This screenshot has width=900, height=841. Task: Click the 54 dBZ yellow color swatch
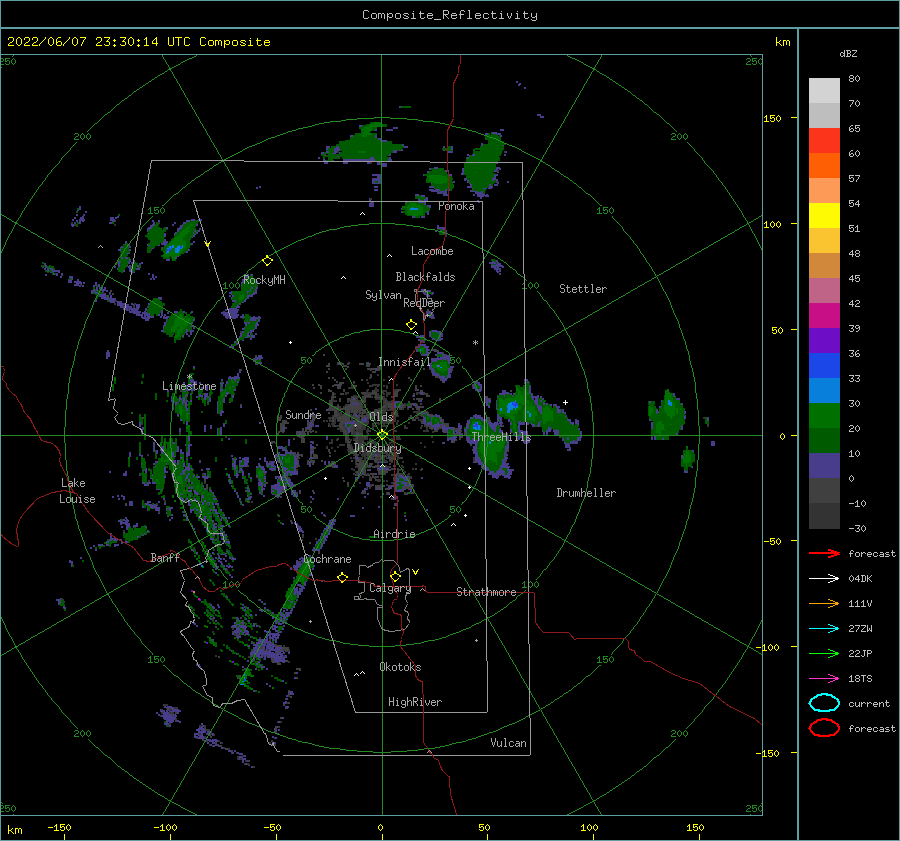[x=824, y=215]
